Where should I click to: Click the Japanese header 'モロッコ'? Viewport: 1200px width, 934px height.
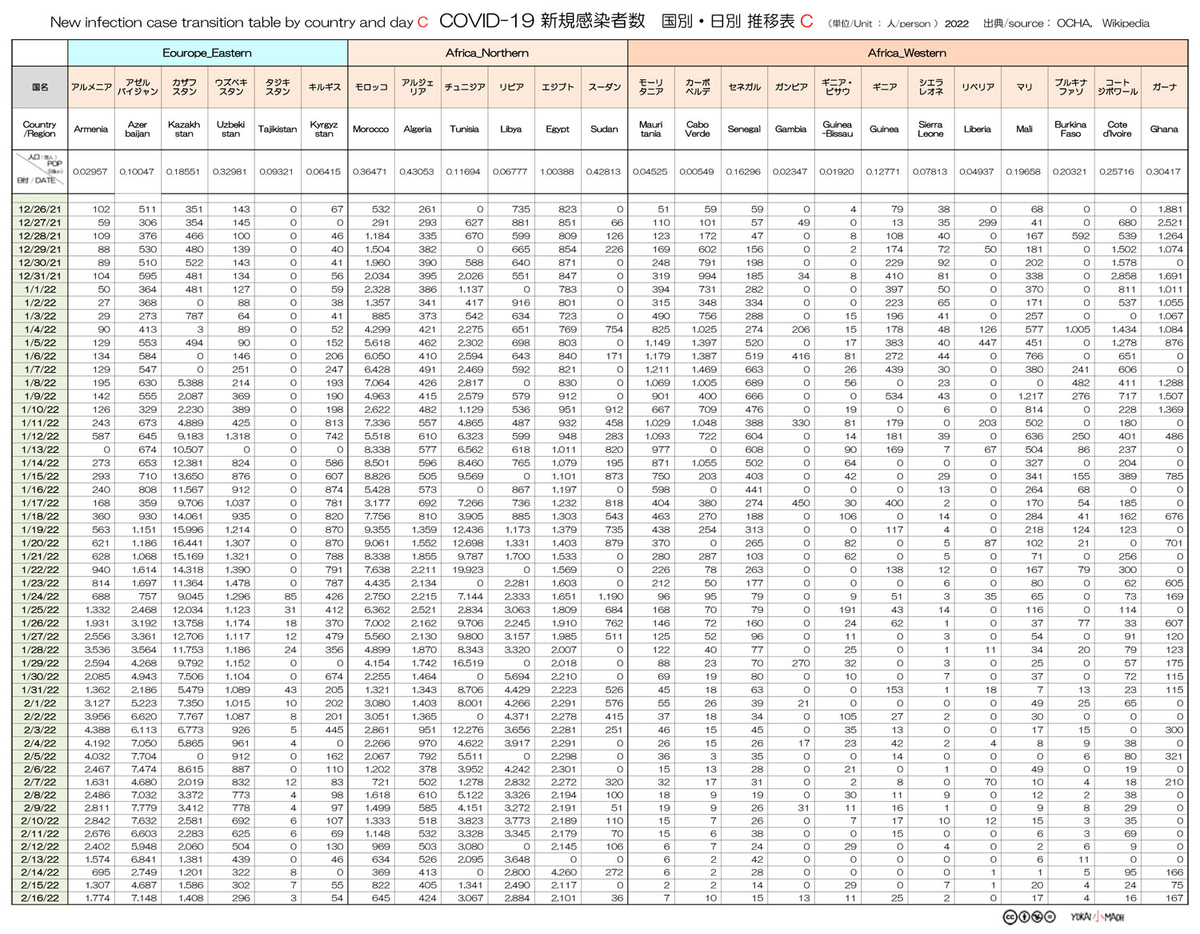[x=371, y=87]
